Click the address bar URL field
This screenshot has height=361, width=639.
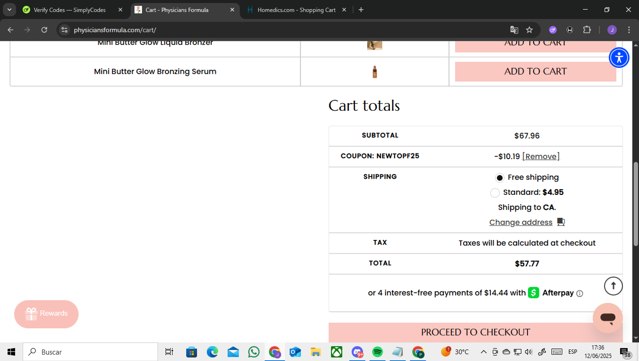click(x=285, y=30)
